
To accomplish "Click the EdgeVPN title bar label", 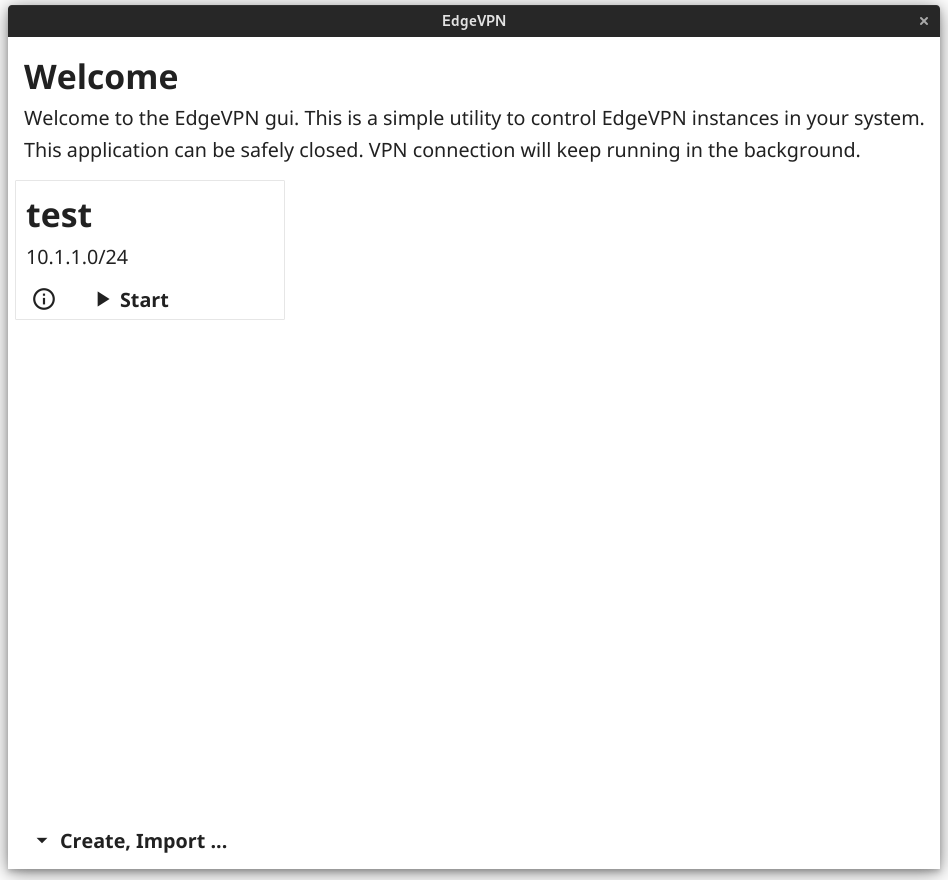I will click(x=474, y=20).
